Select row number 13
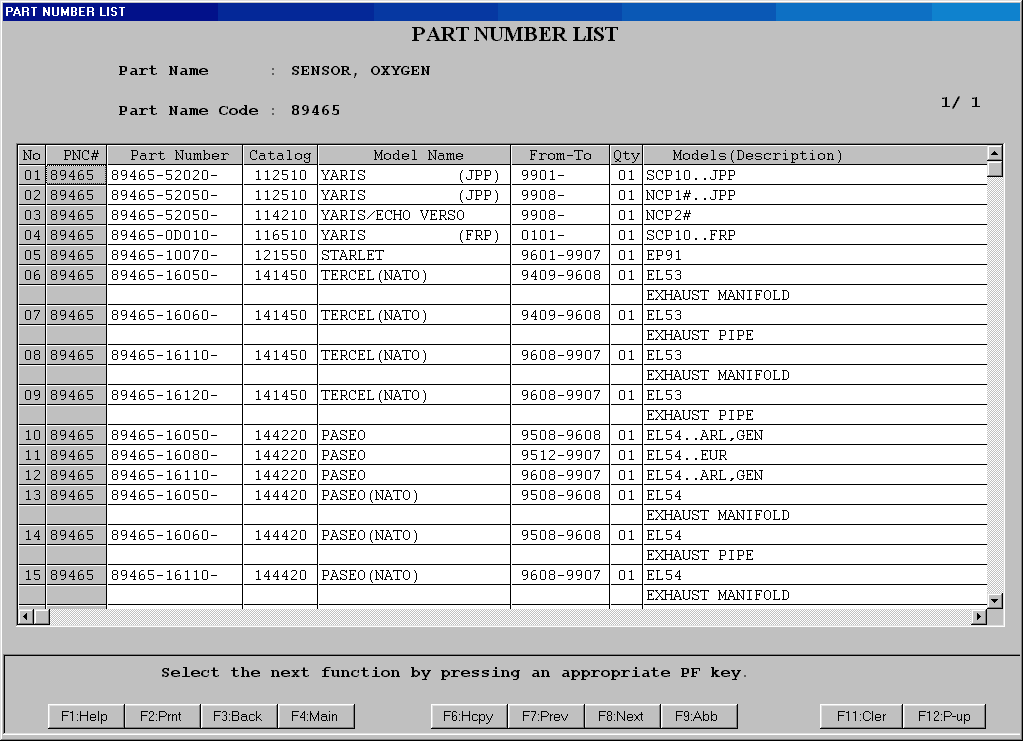The image size is (1023, 741). (x=32, y=495)
